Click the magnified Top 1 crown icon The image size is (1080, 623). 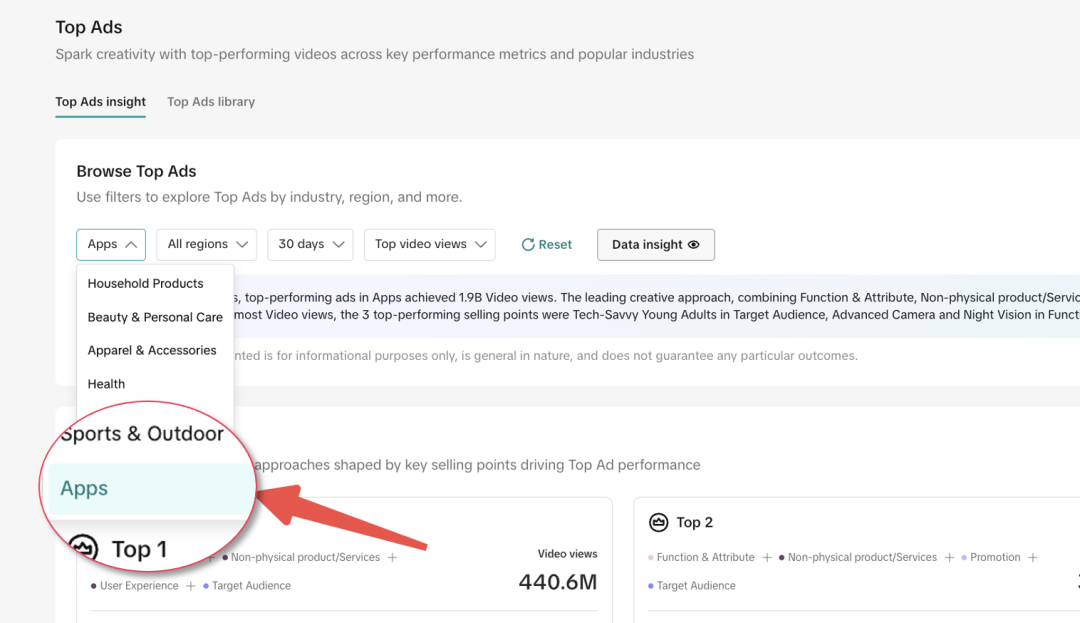click(x=84, y=548)
